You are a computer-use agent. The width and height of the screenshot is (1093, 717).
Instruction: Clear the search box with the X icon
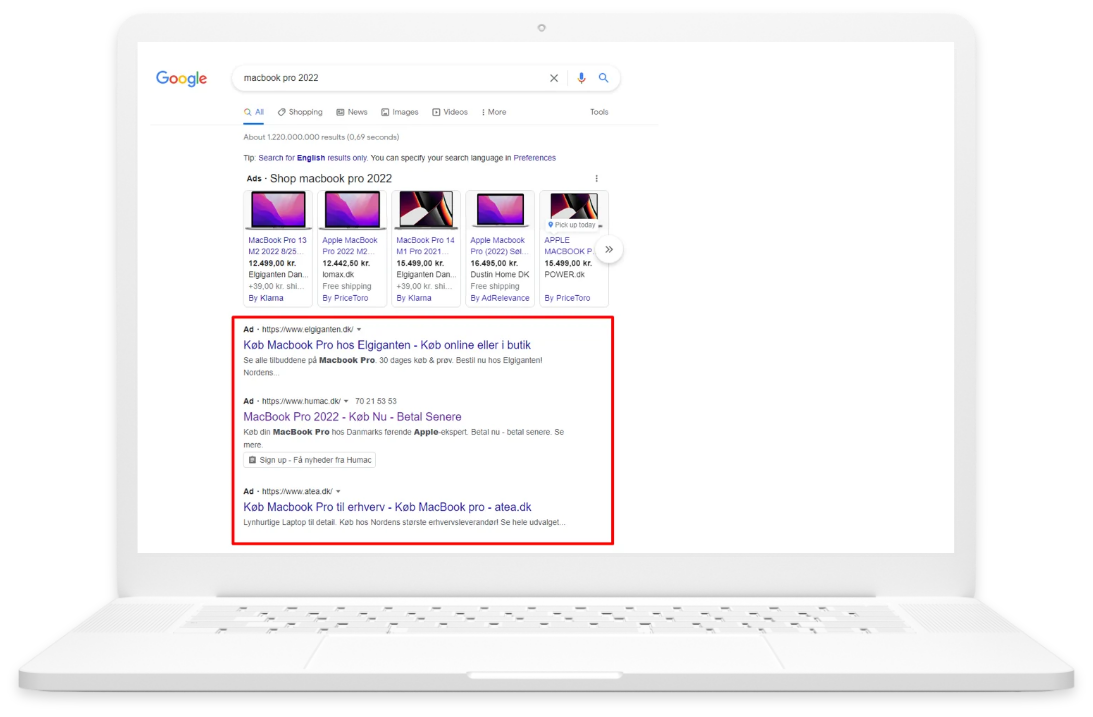(554, 78)
